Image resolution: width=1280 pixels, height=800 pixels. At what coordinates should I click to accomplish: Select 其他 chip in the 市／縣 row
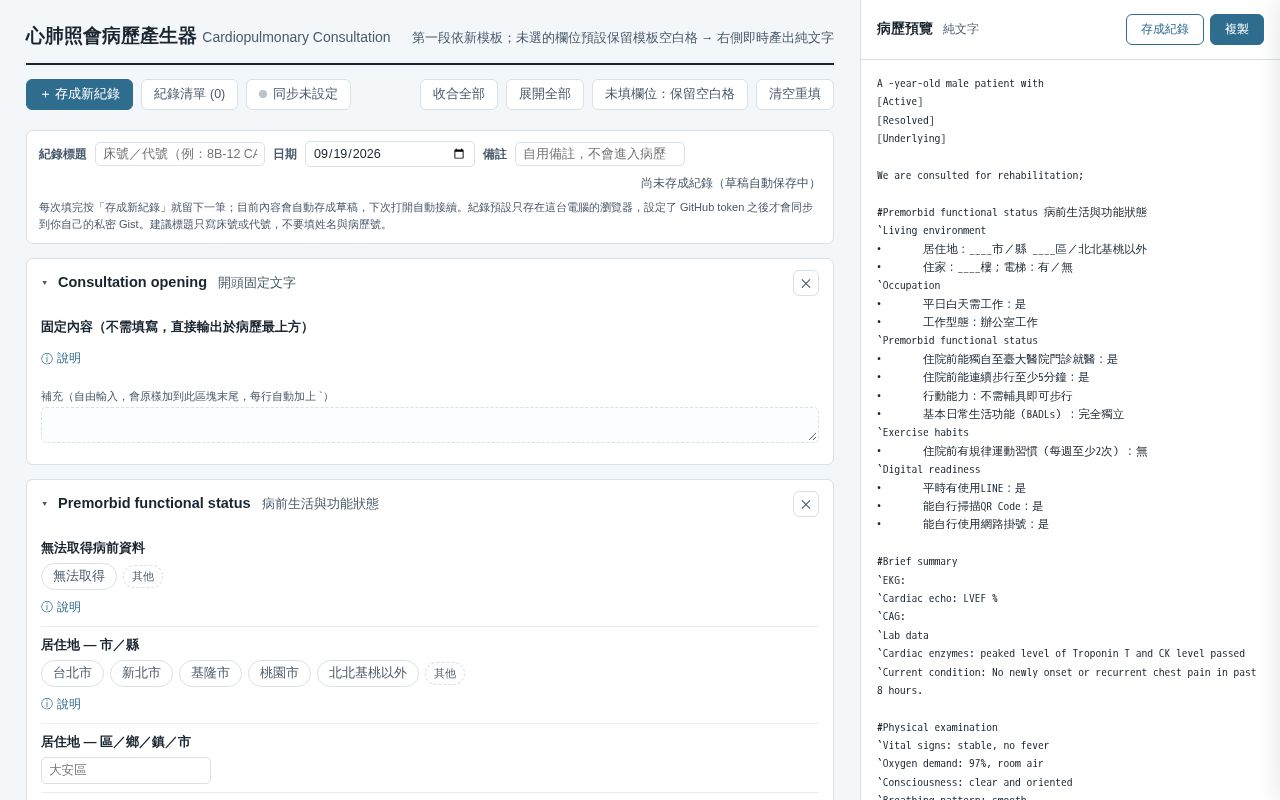(x=445, y=673)
